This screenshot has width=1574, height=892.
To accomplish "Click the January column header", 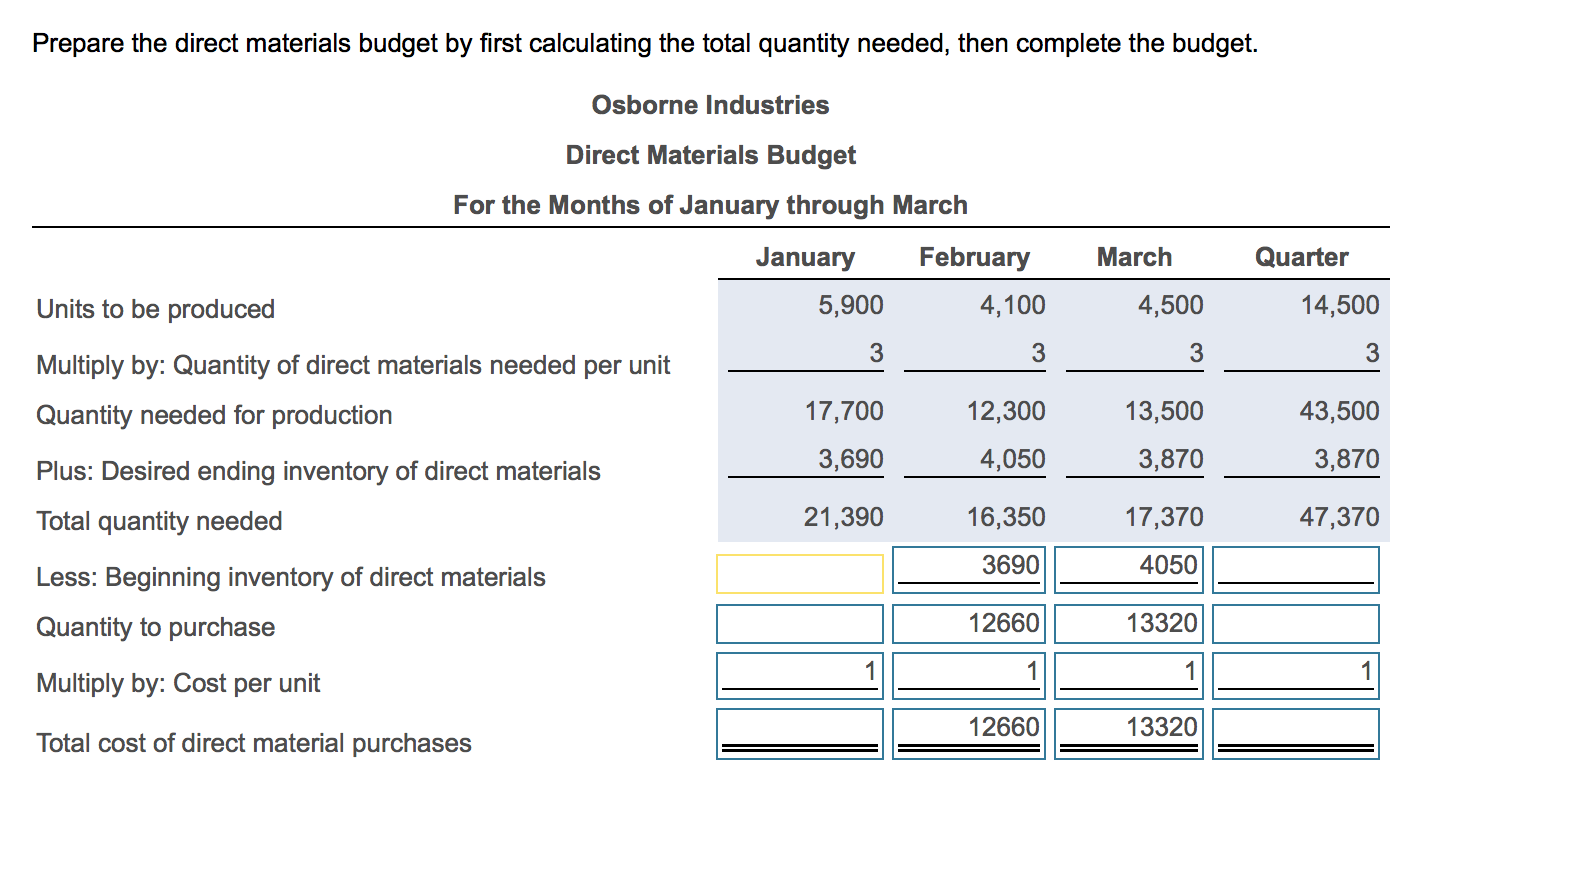I will [x=805, y=258].
